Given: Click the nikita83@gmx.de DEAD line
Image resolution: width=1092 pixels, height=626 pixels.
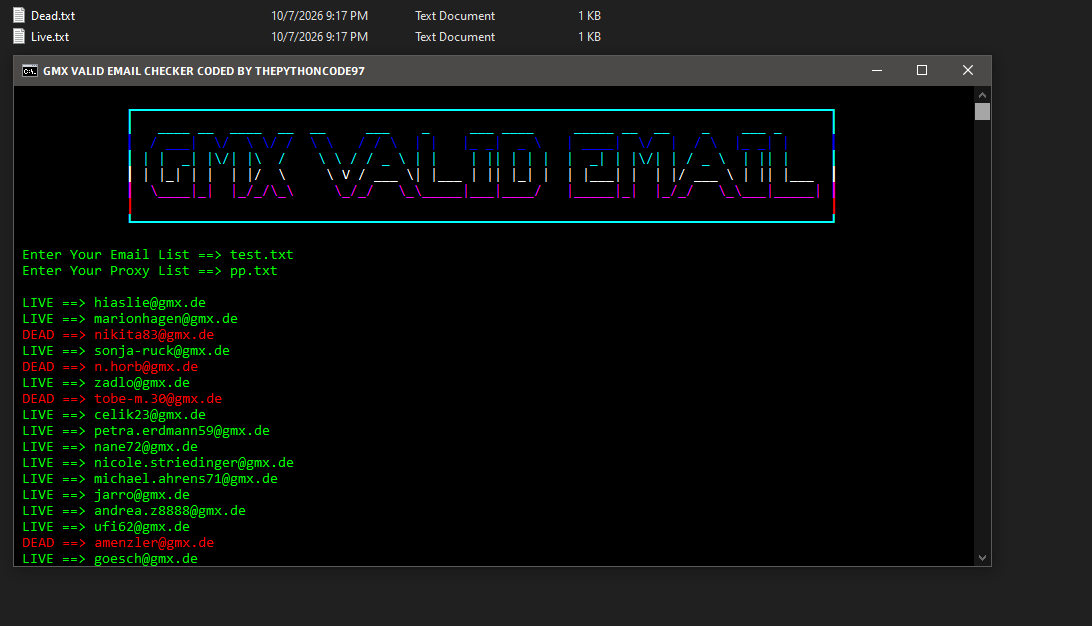Looking at the screenshot, I should pos(118,334).
